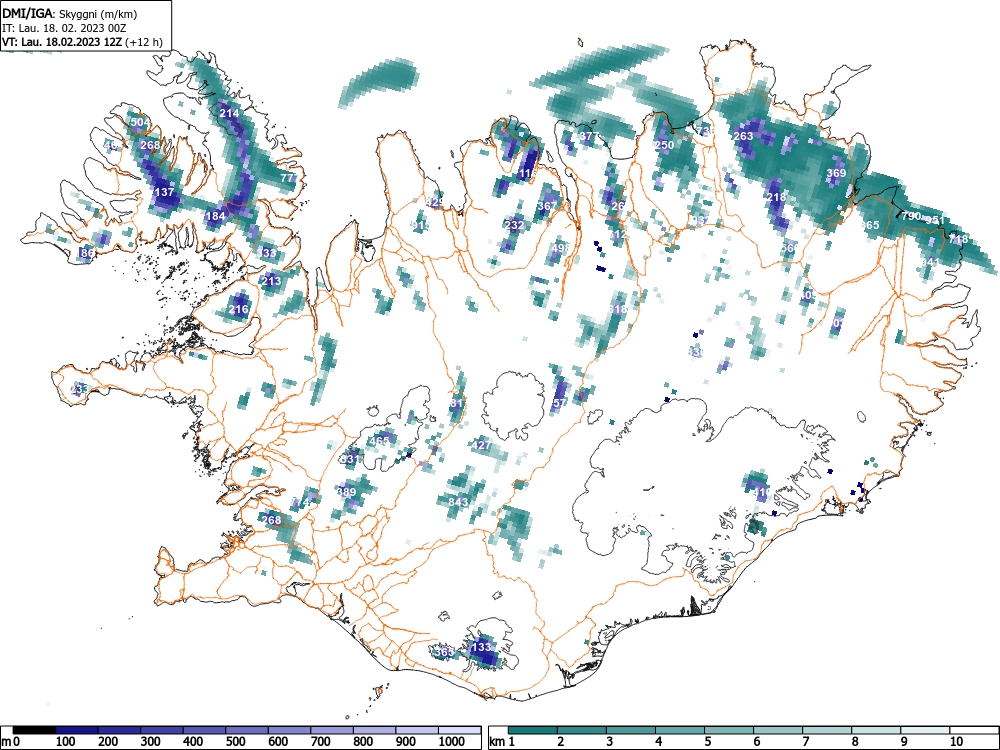Click the black 0–100 m legend swatch
Screen dimensions: 1000x750
(34, 730)
